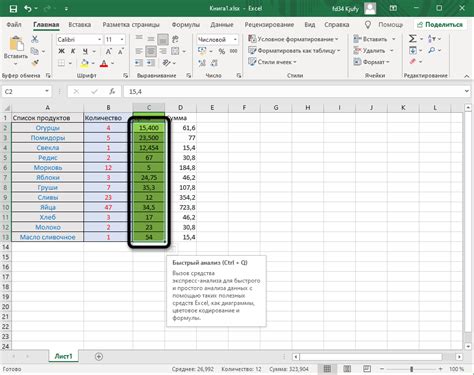This screenshot has width=474, height=375.
Task: Open the Формат cells menu
Action: pyautogui.click(x=371, y=62)
